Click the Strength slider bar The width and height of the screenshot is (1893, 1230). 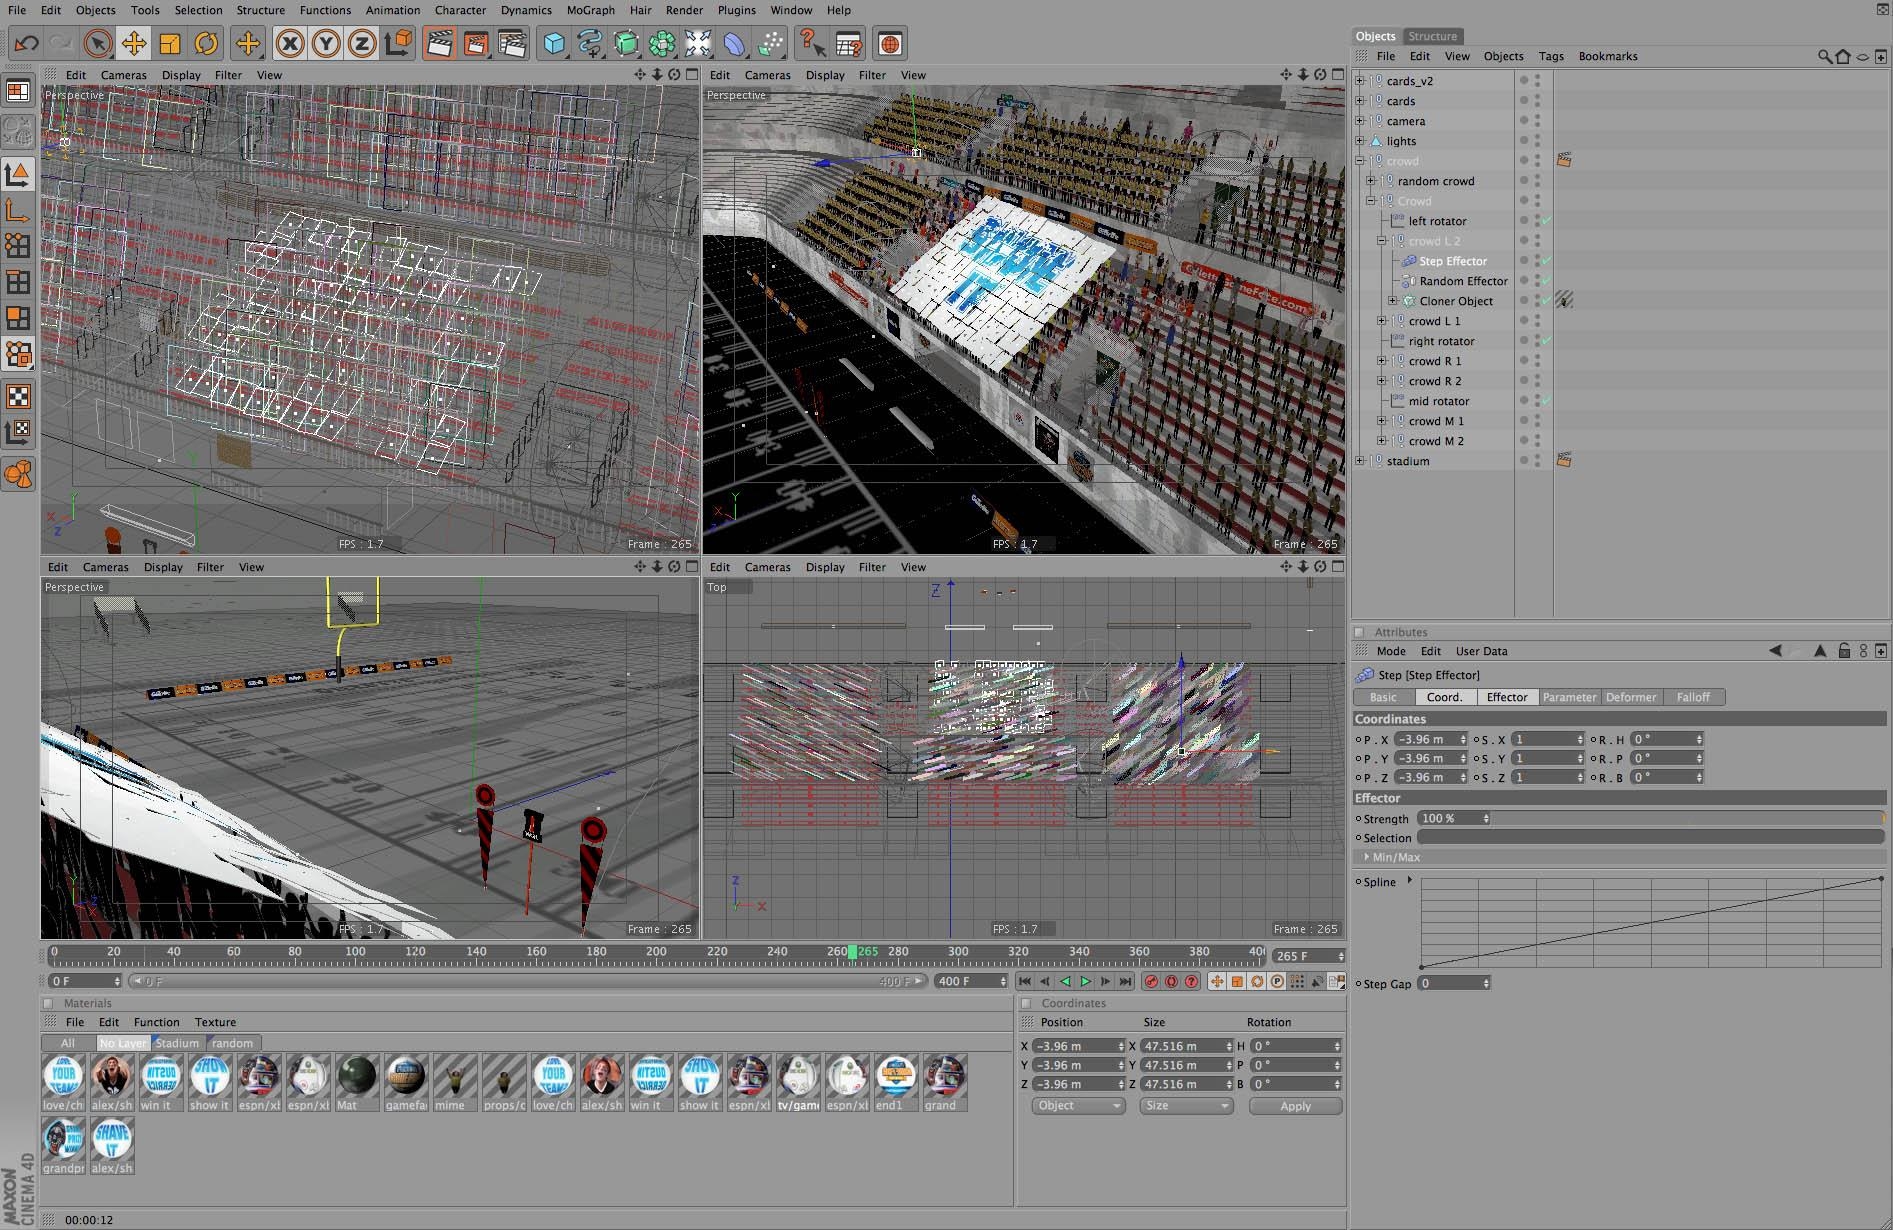click(1686, 818)
